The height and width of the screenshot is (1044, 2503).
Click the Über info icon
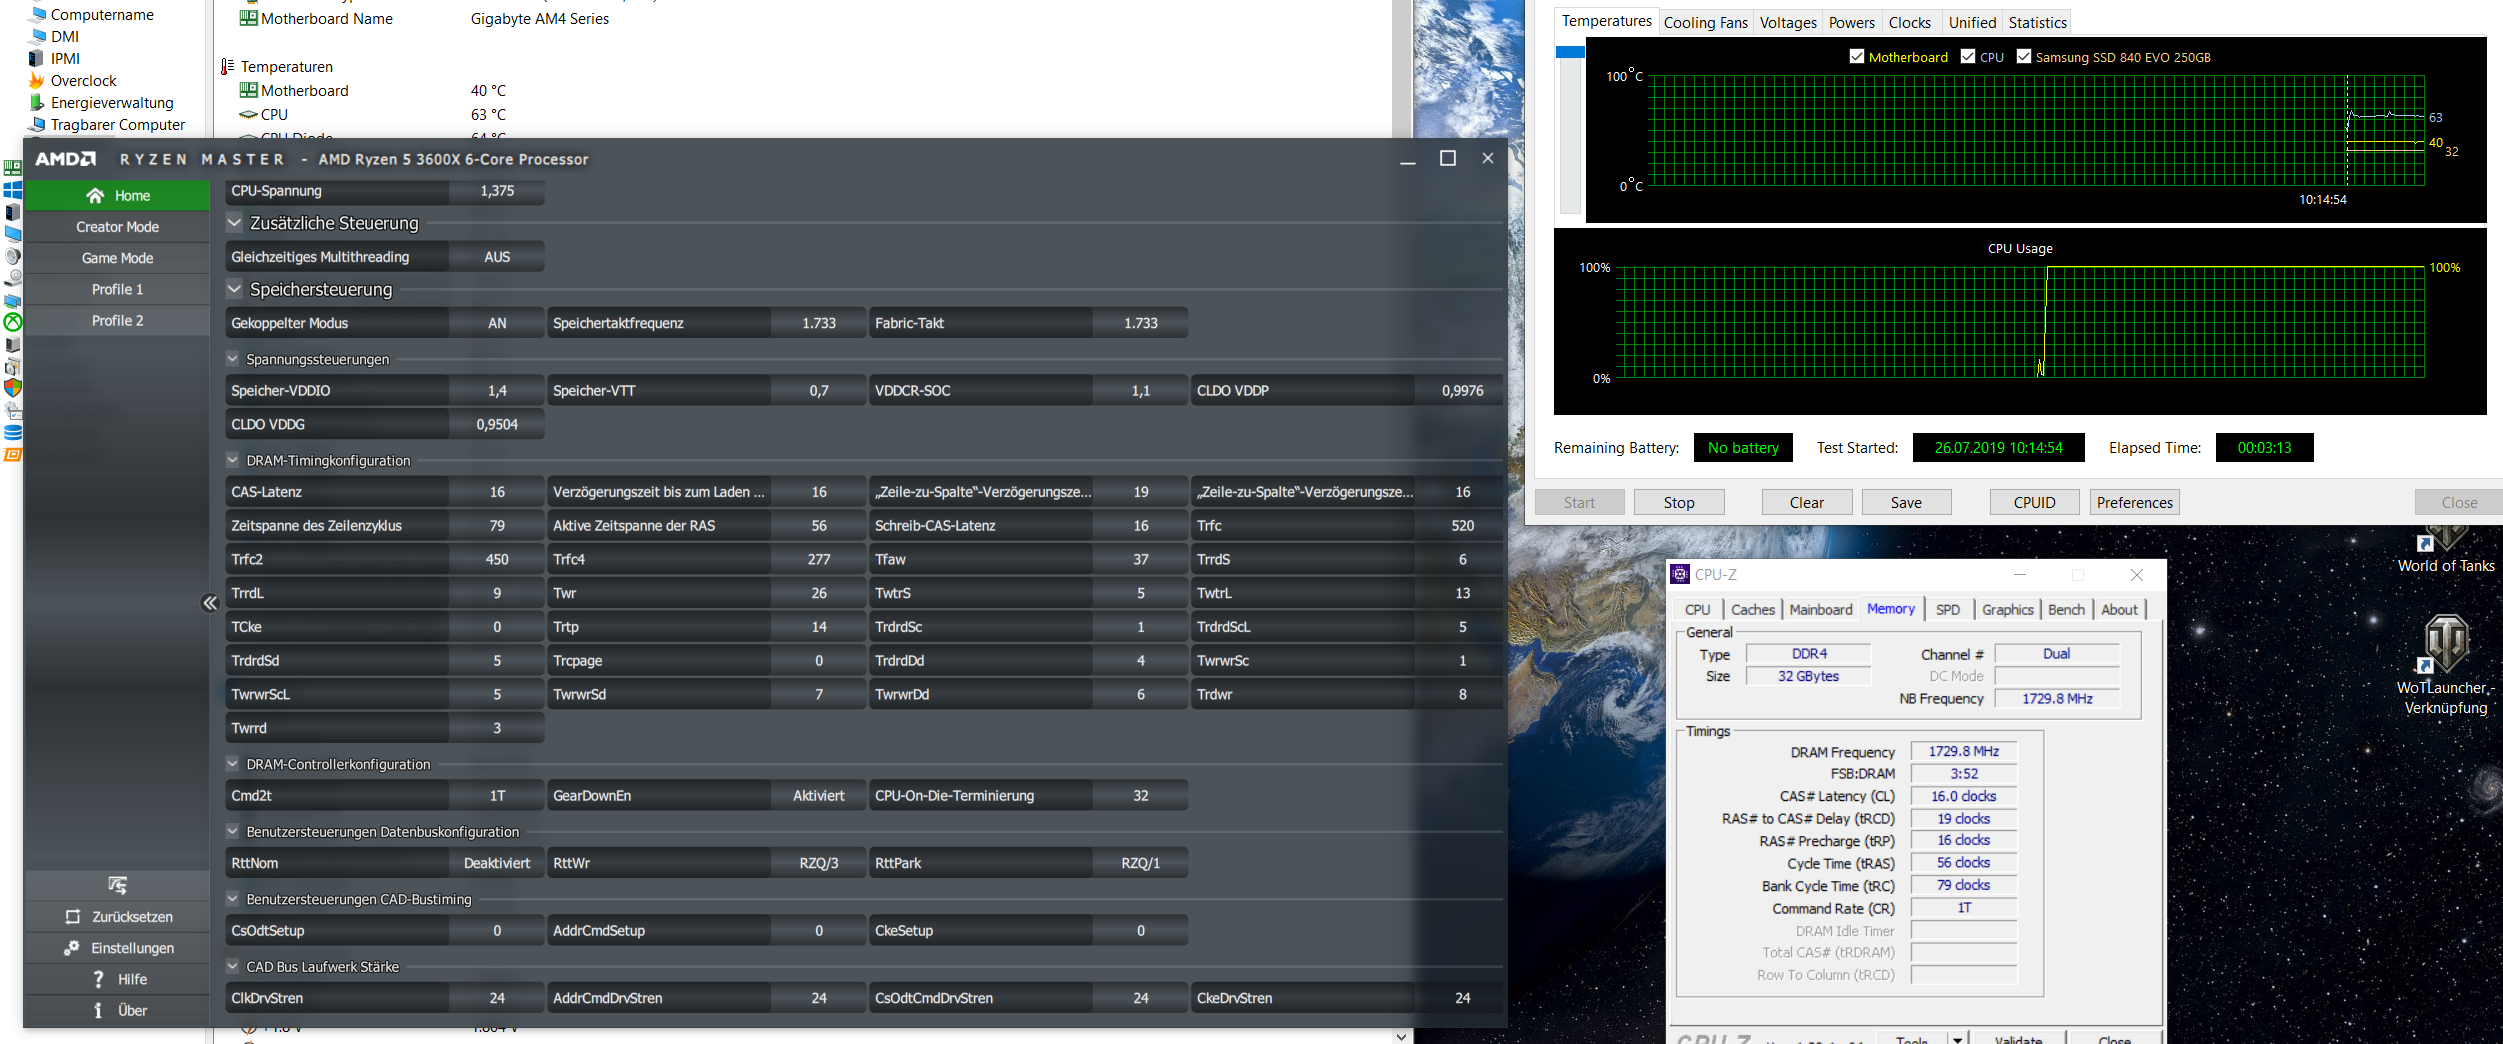[98, 1010]
